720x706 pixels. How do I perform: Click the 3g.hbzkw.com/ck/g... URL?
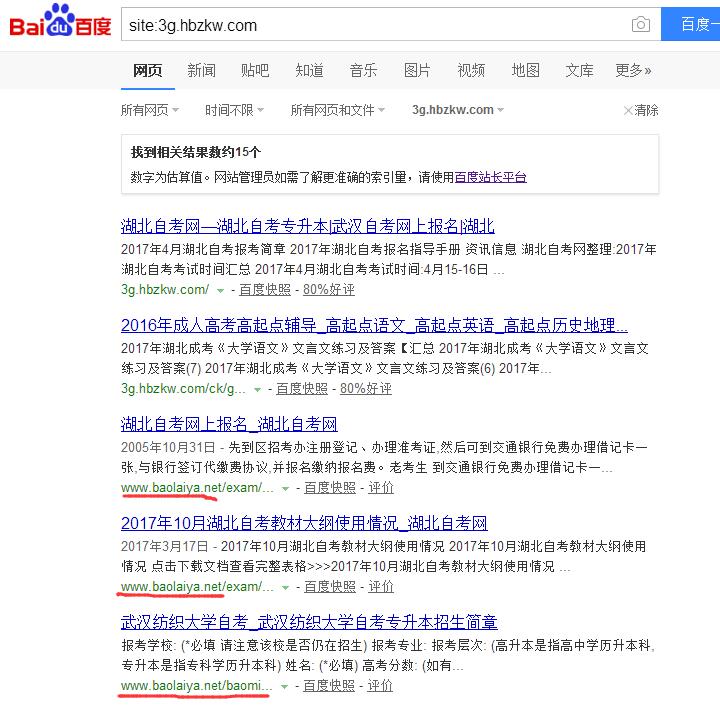coord(183,389)
